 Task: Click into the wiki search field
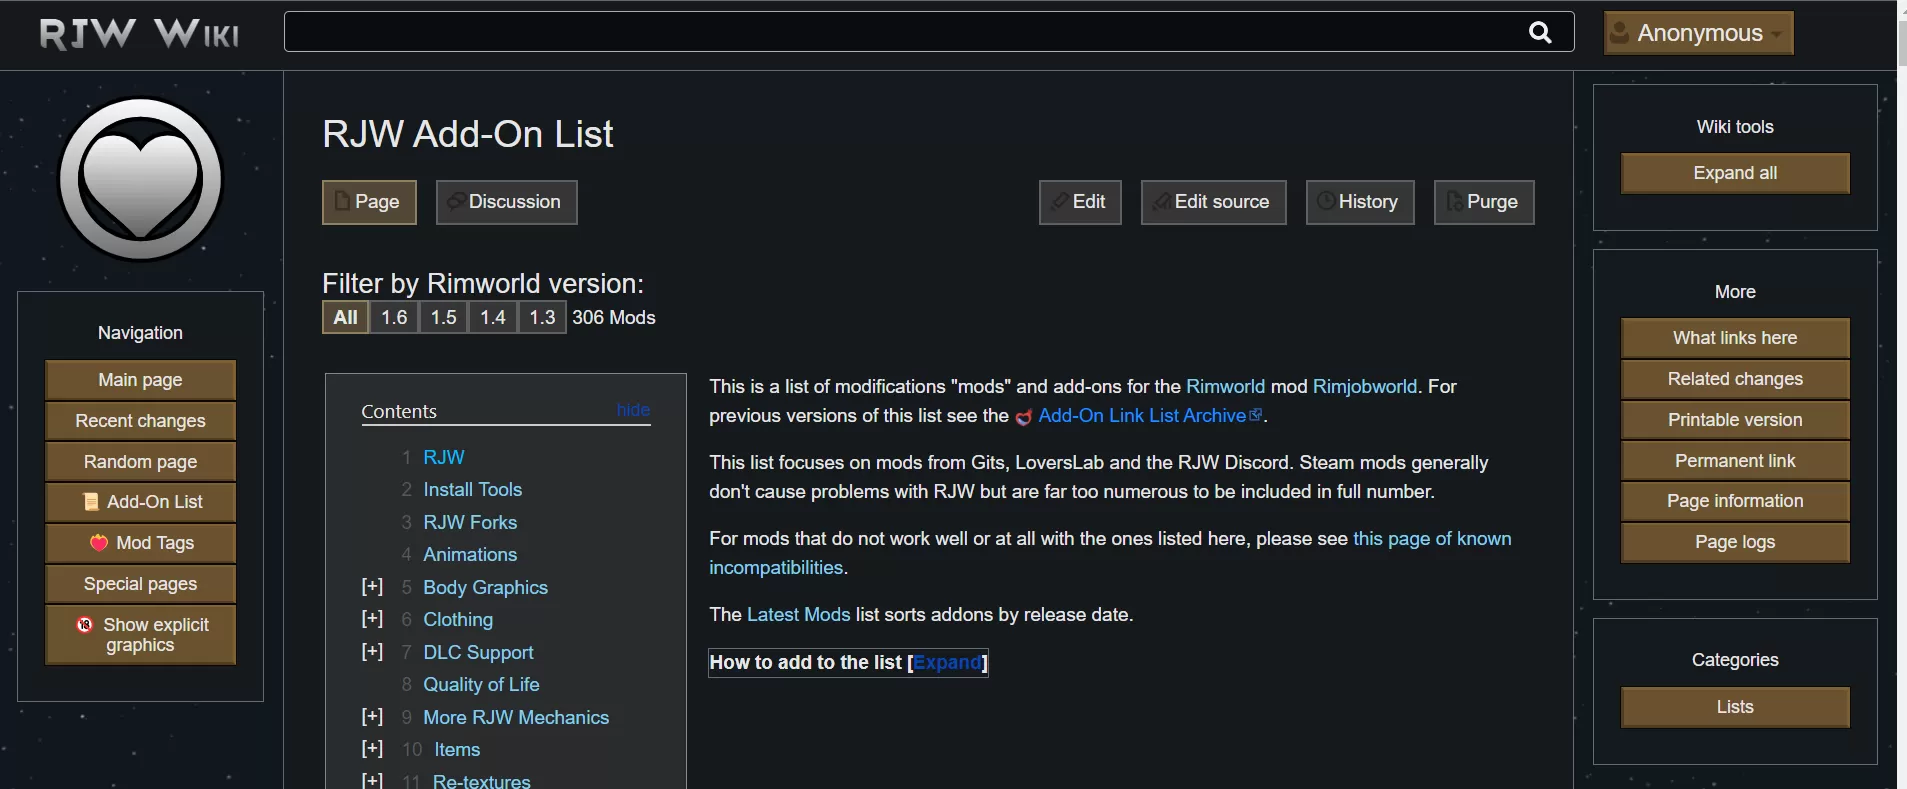900,33
